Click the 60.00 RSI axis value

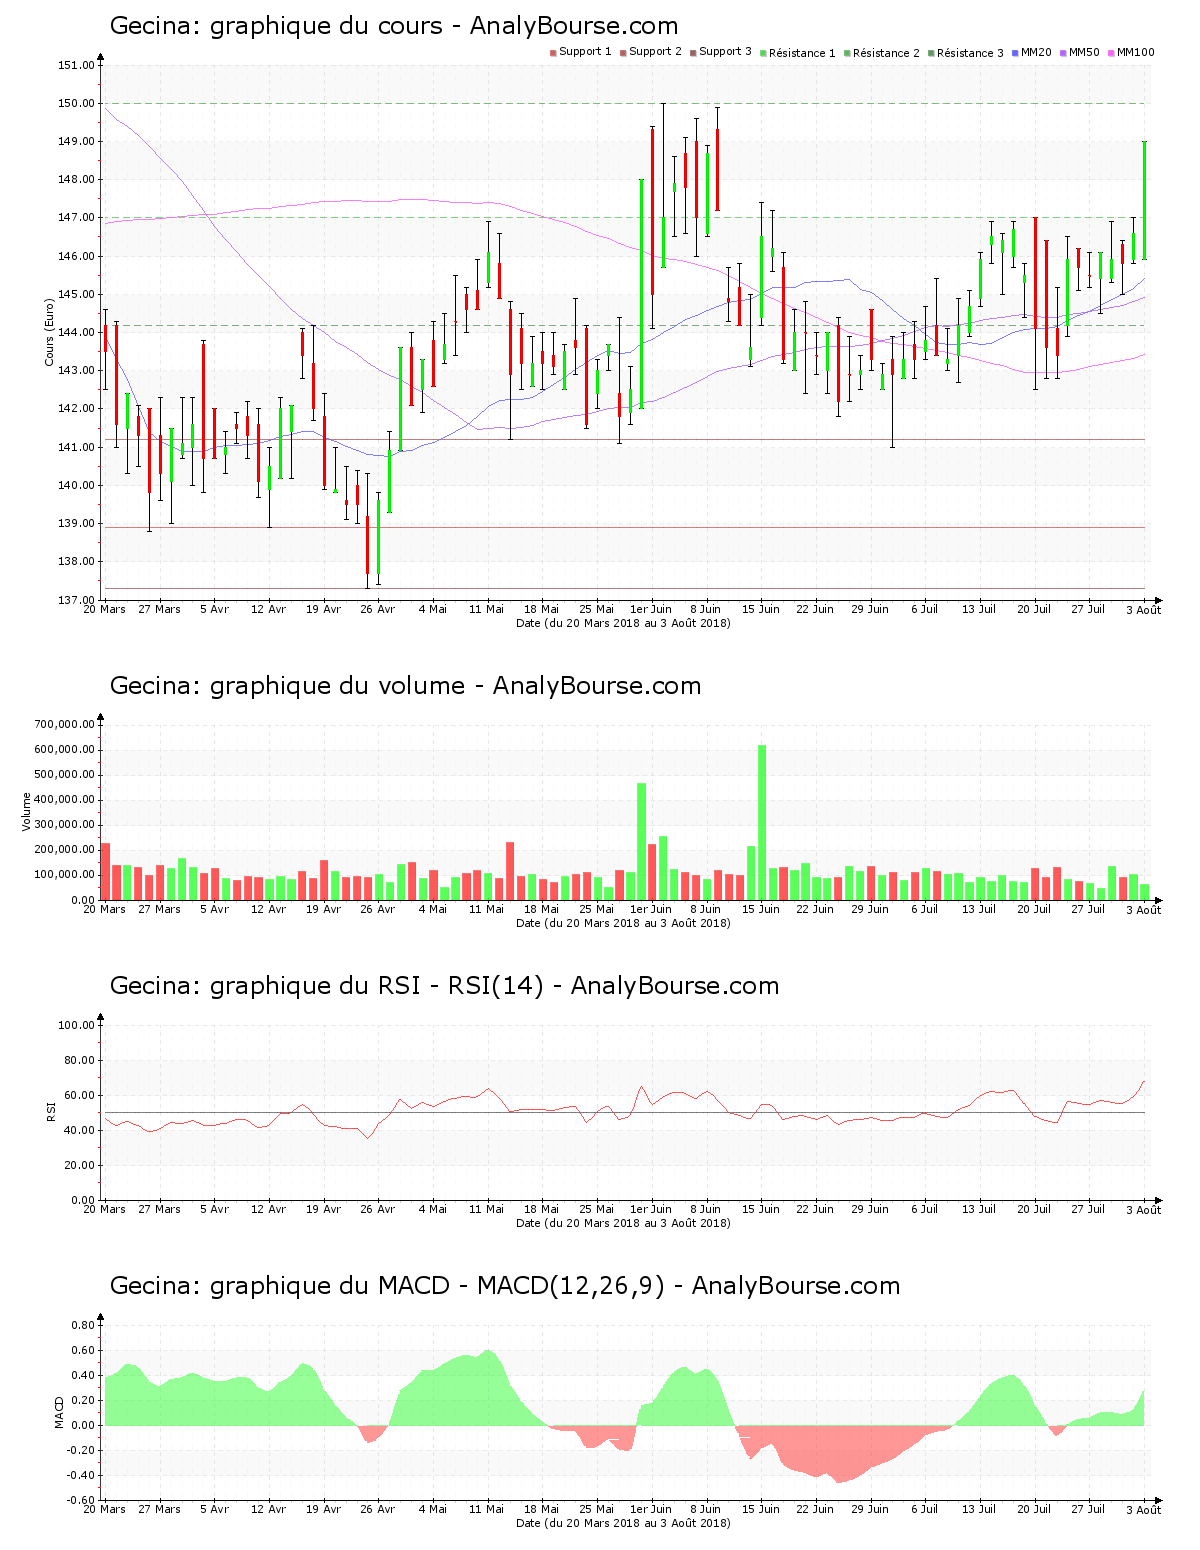click(x=79, y=1095)
